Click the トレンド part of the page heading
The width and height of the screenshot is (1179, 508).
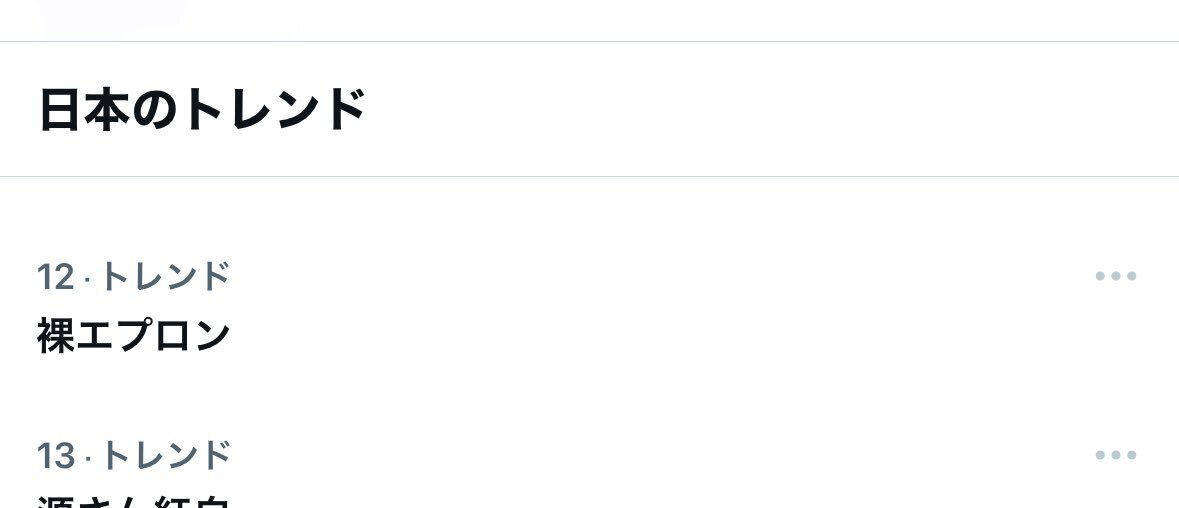tap(275, 109)
